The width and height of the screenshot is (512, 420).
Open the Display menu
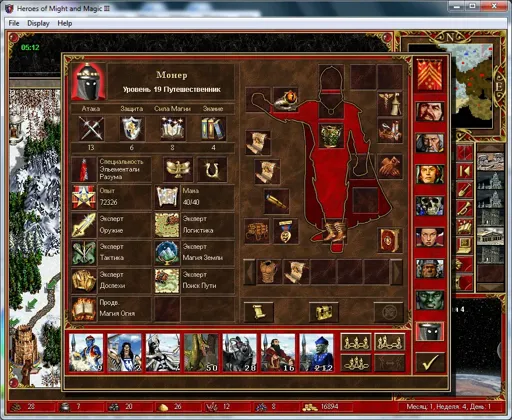[x=38, y=23]
